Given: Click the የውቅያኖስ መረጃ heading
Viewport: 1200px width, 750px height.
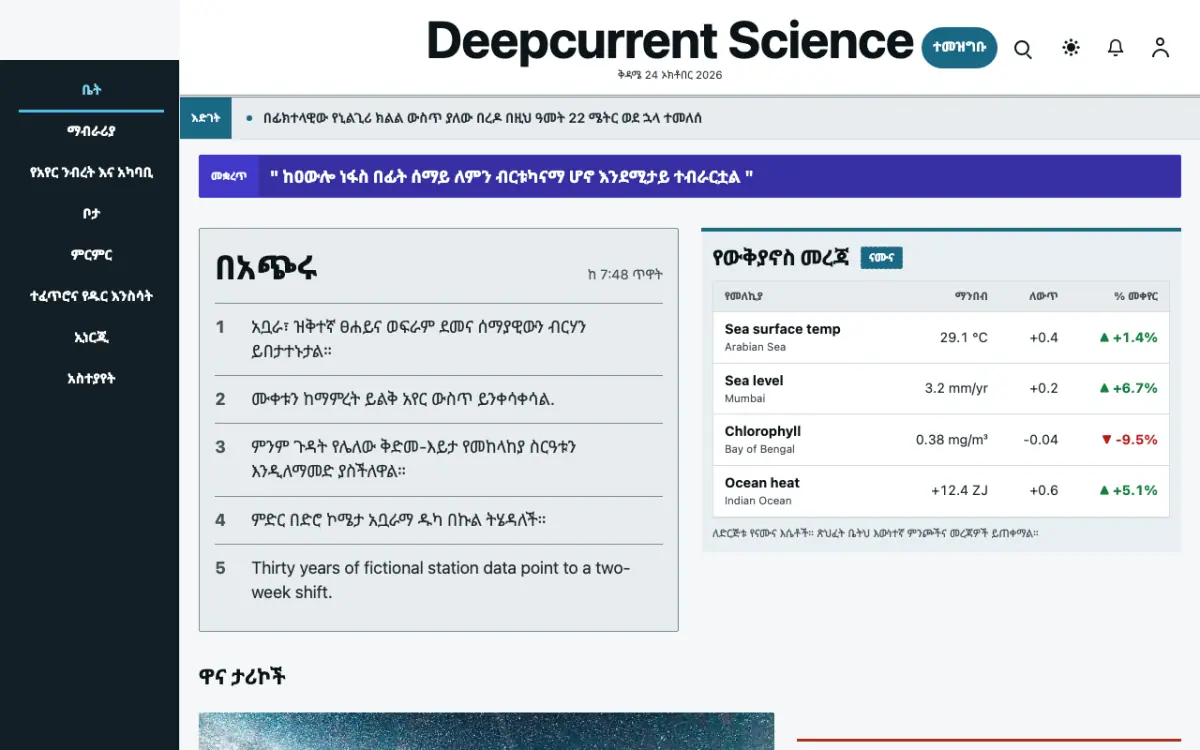Looking at the screenshot, I should [781, 258].
